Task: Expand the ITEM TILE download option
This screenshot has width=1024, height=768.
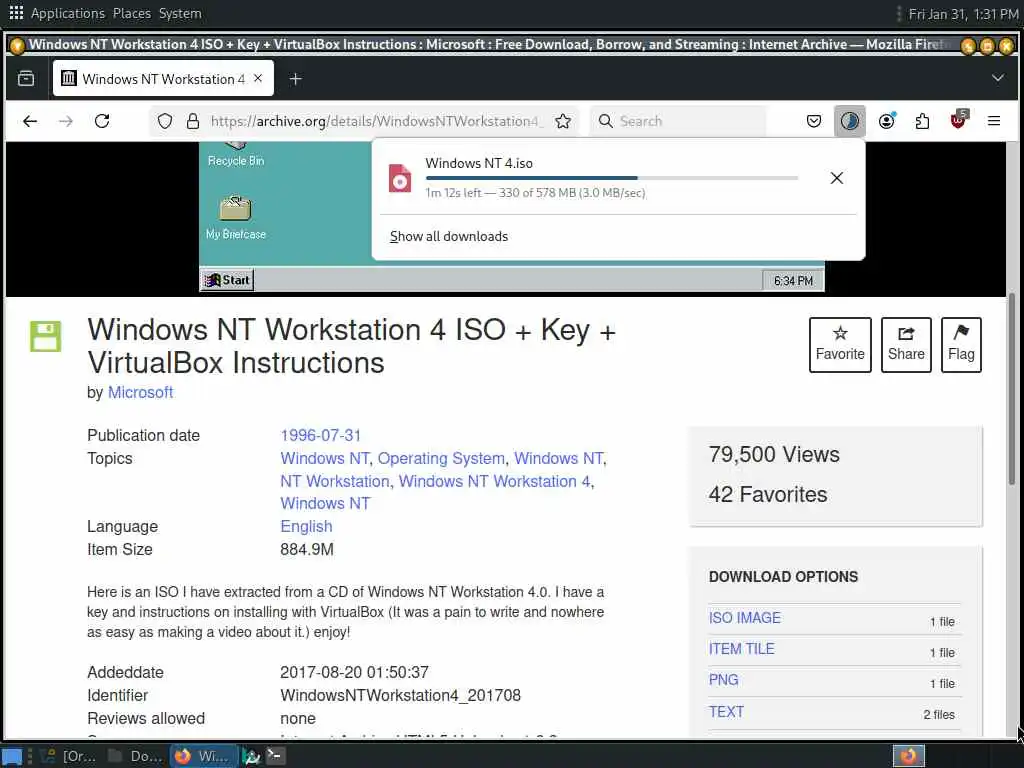Action: pyautogui.click(x=741, y=649)
